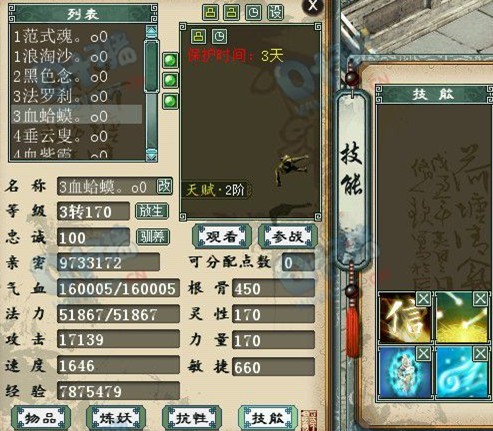The width and height of the screenshot is (493, 431).
Task: Toggle the third green orb button
Action: coord(170,101)
